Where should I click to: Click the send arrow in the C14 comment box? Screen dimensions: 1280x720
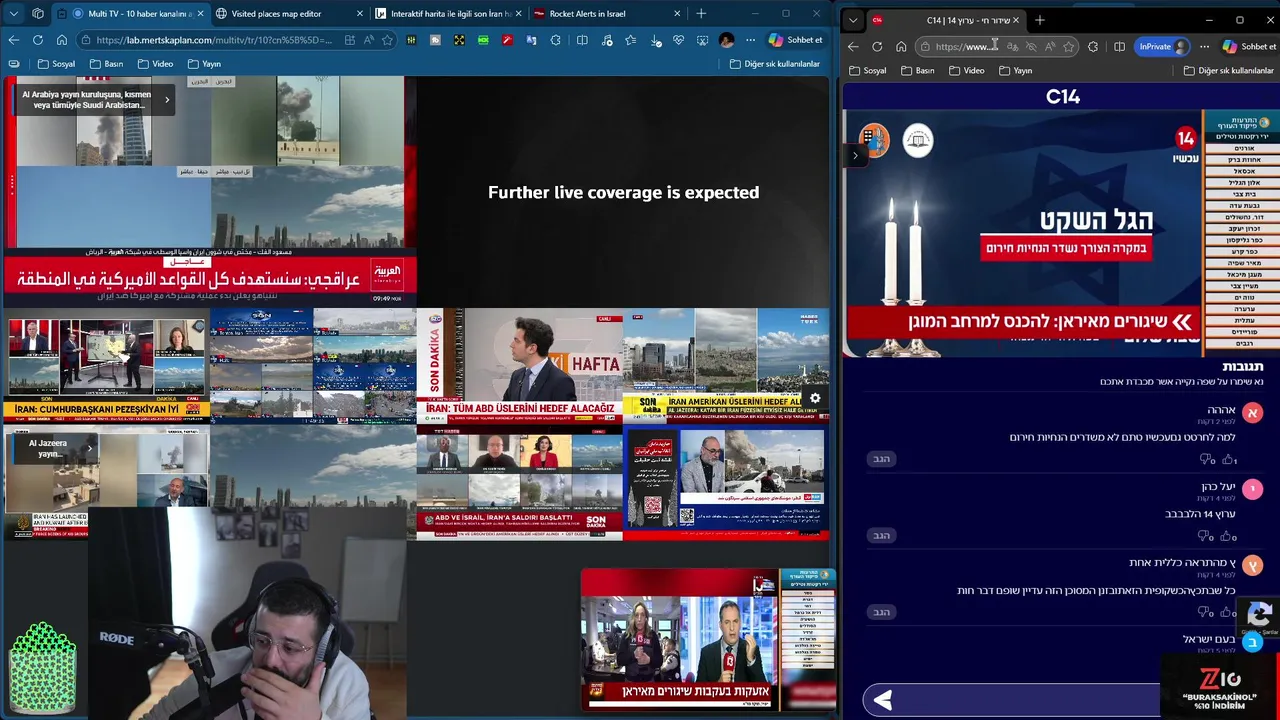coord(883,700)
